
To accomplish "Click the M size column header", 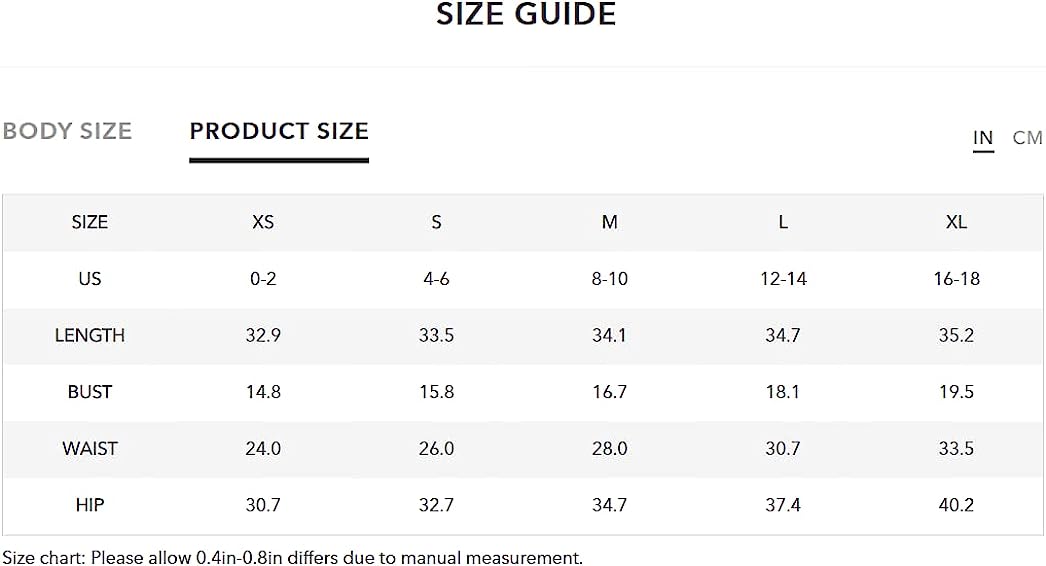I will pos(609,222).
